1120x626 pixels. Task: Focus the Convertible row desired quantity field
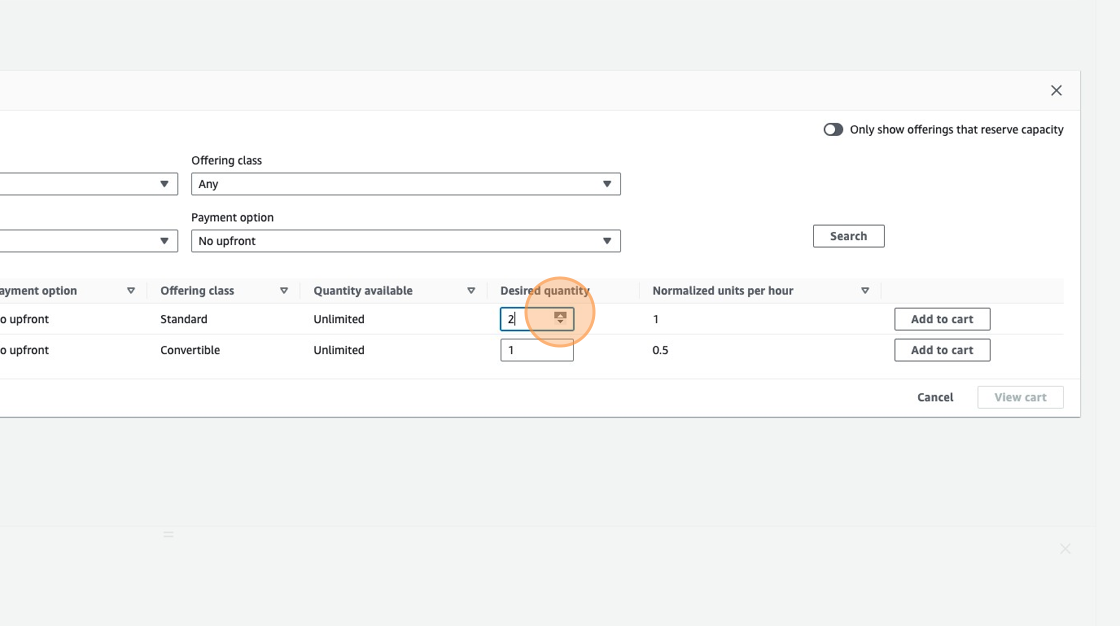[x=537, y=350]
